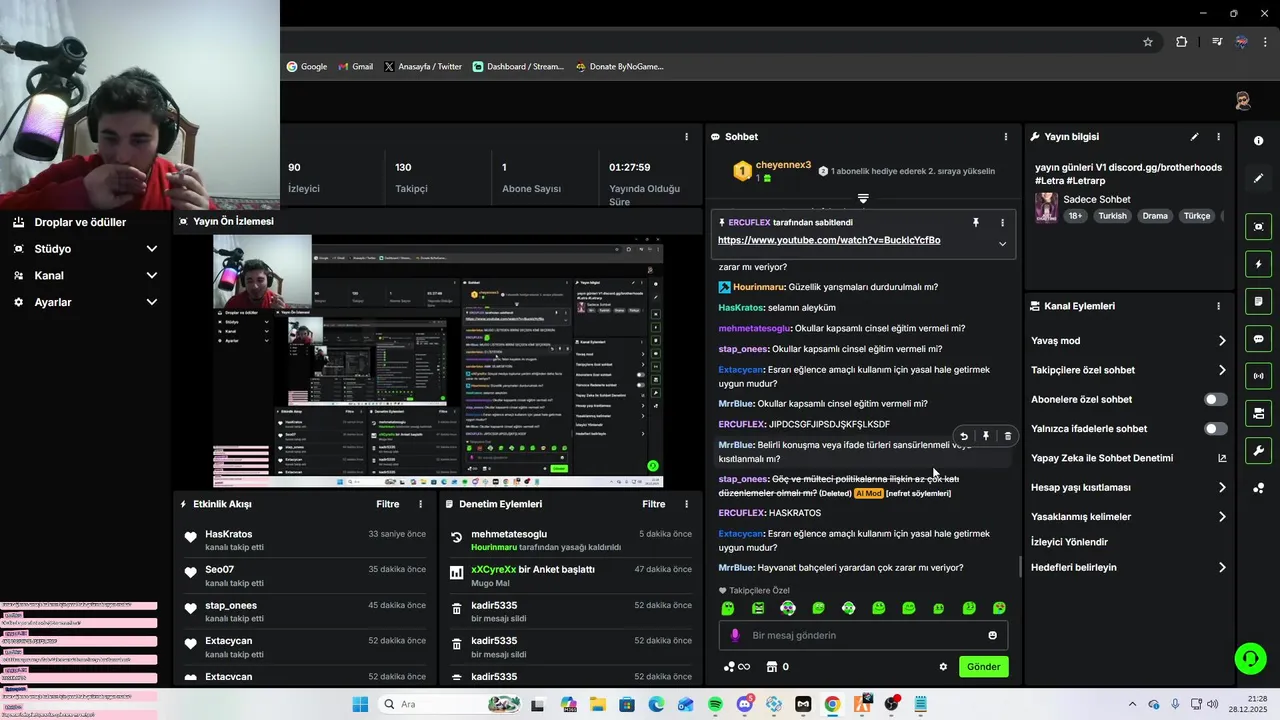Click the message input field

863,635
